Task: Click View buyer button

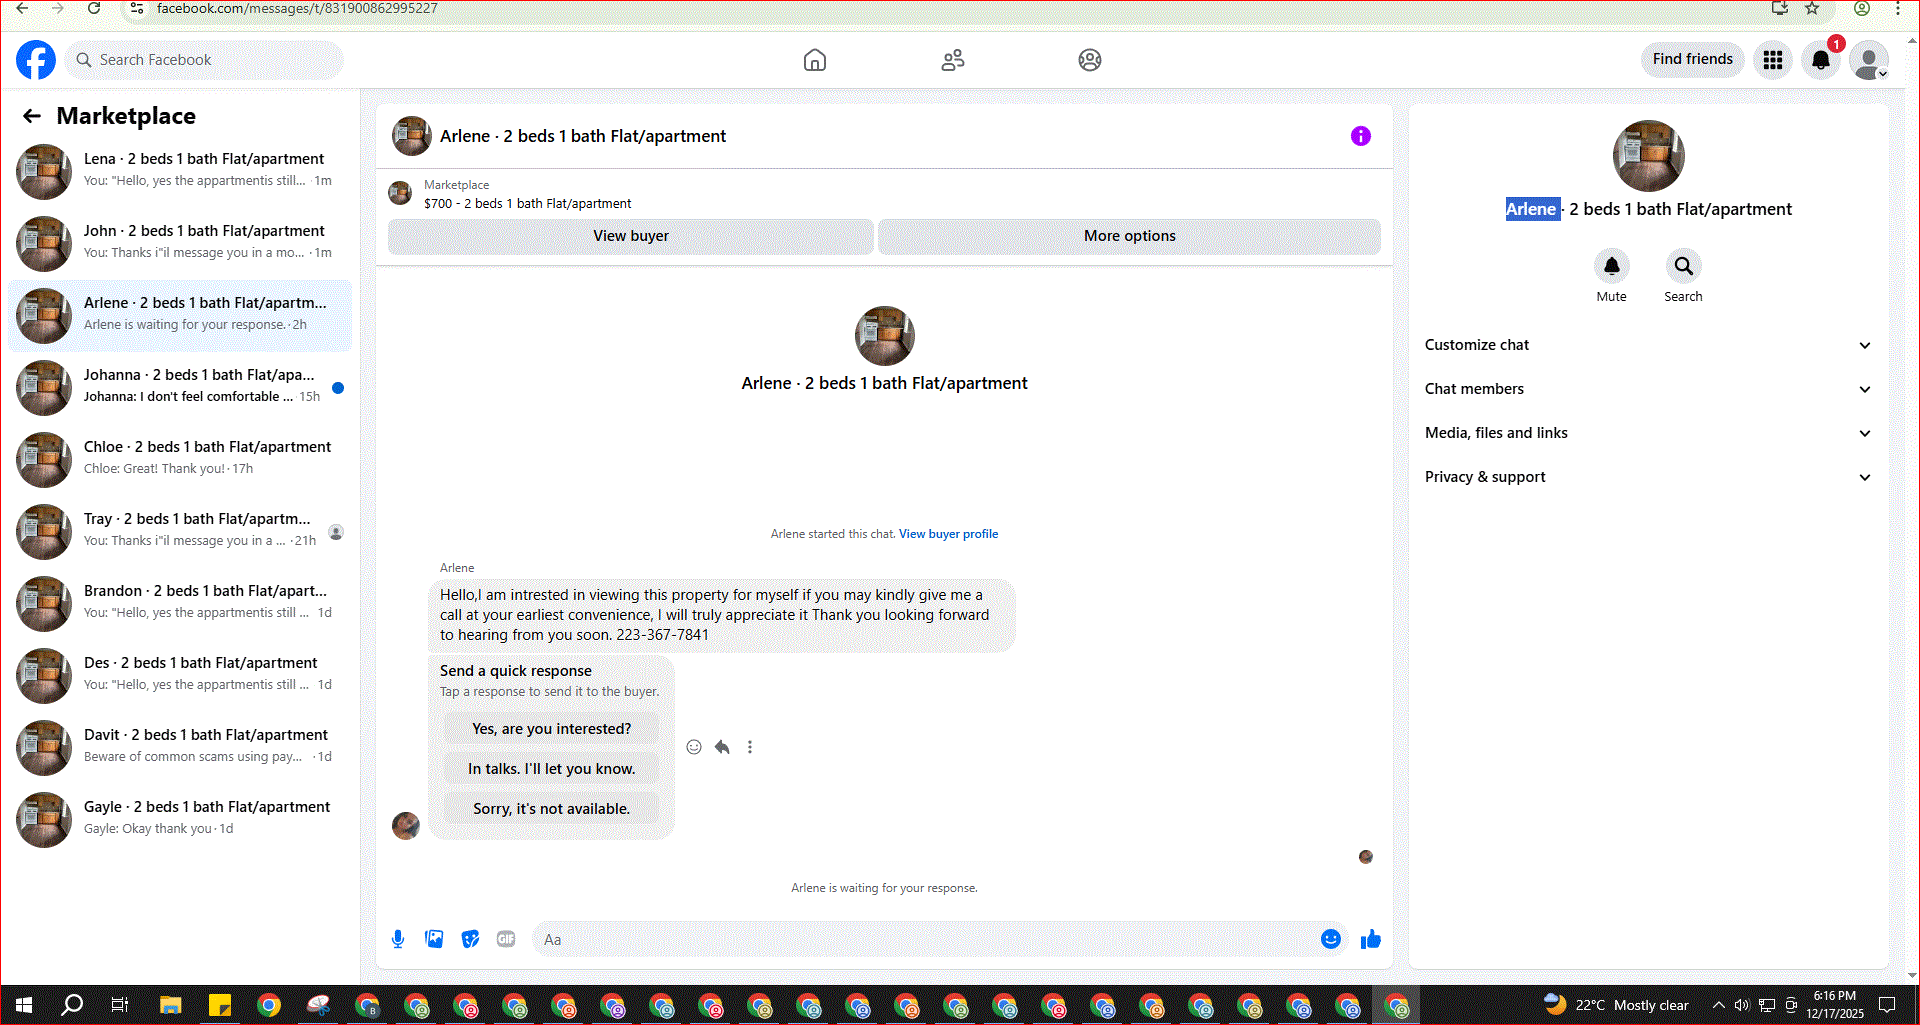Action: point(631,236)
